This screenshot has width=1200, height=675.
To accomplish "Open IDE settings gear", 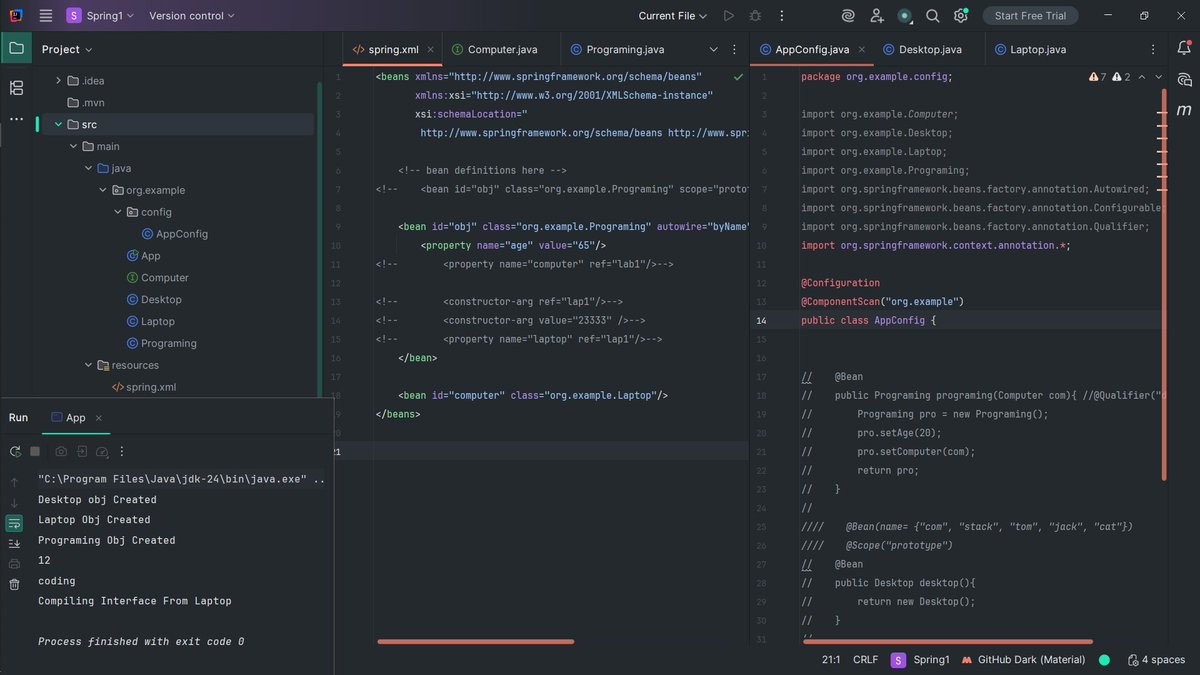I will point(961,16).
